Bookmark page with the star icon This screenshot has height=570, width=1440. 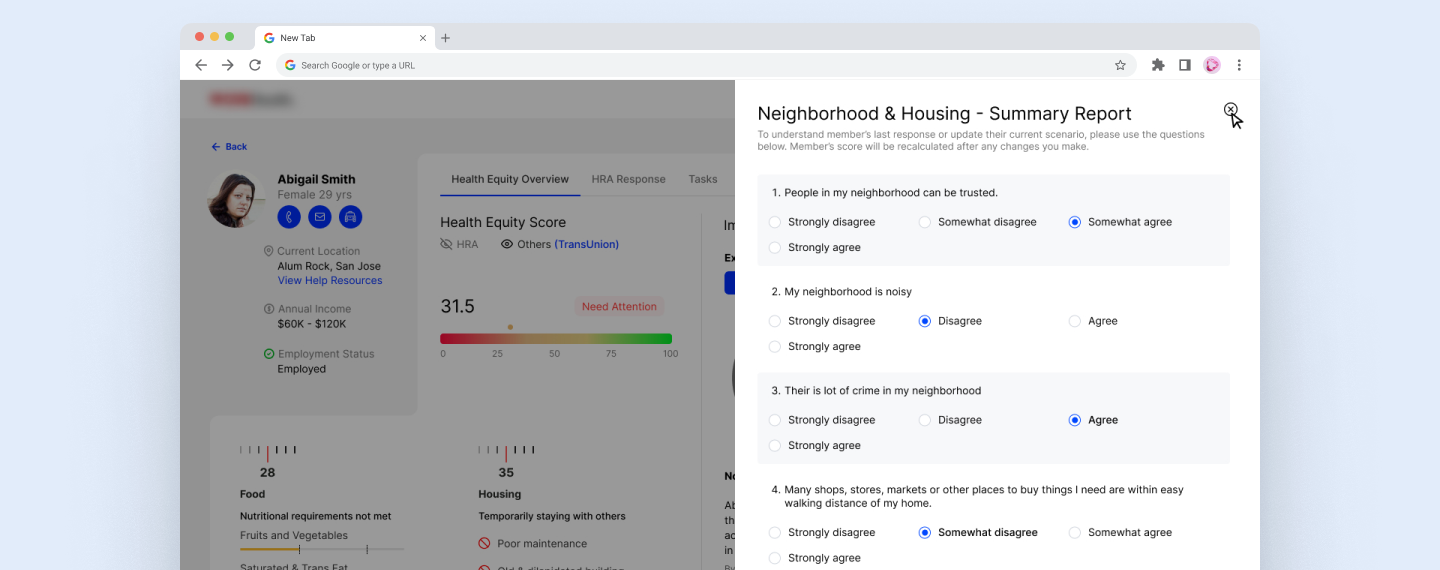click(1120, 65)
